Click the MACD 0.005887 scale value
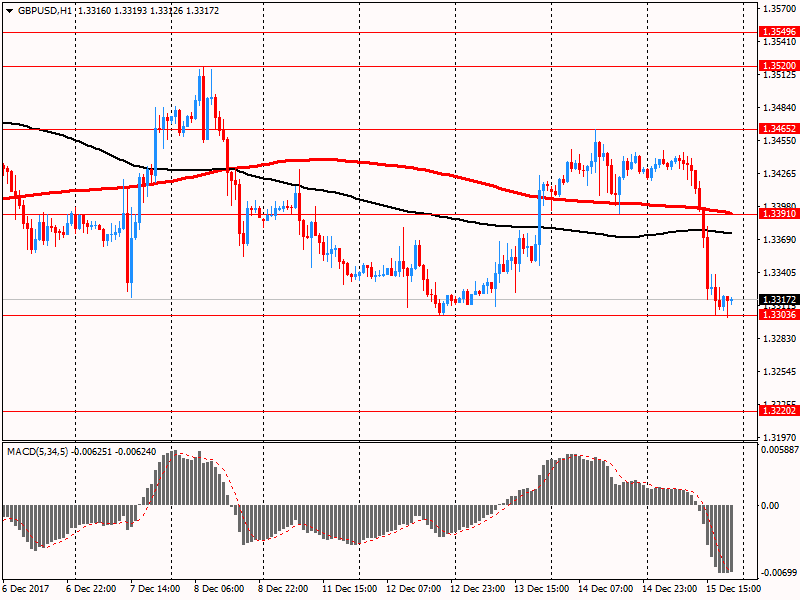 [x=780, y=450]
